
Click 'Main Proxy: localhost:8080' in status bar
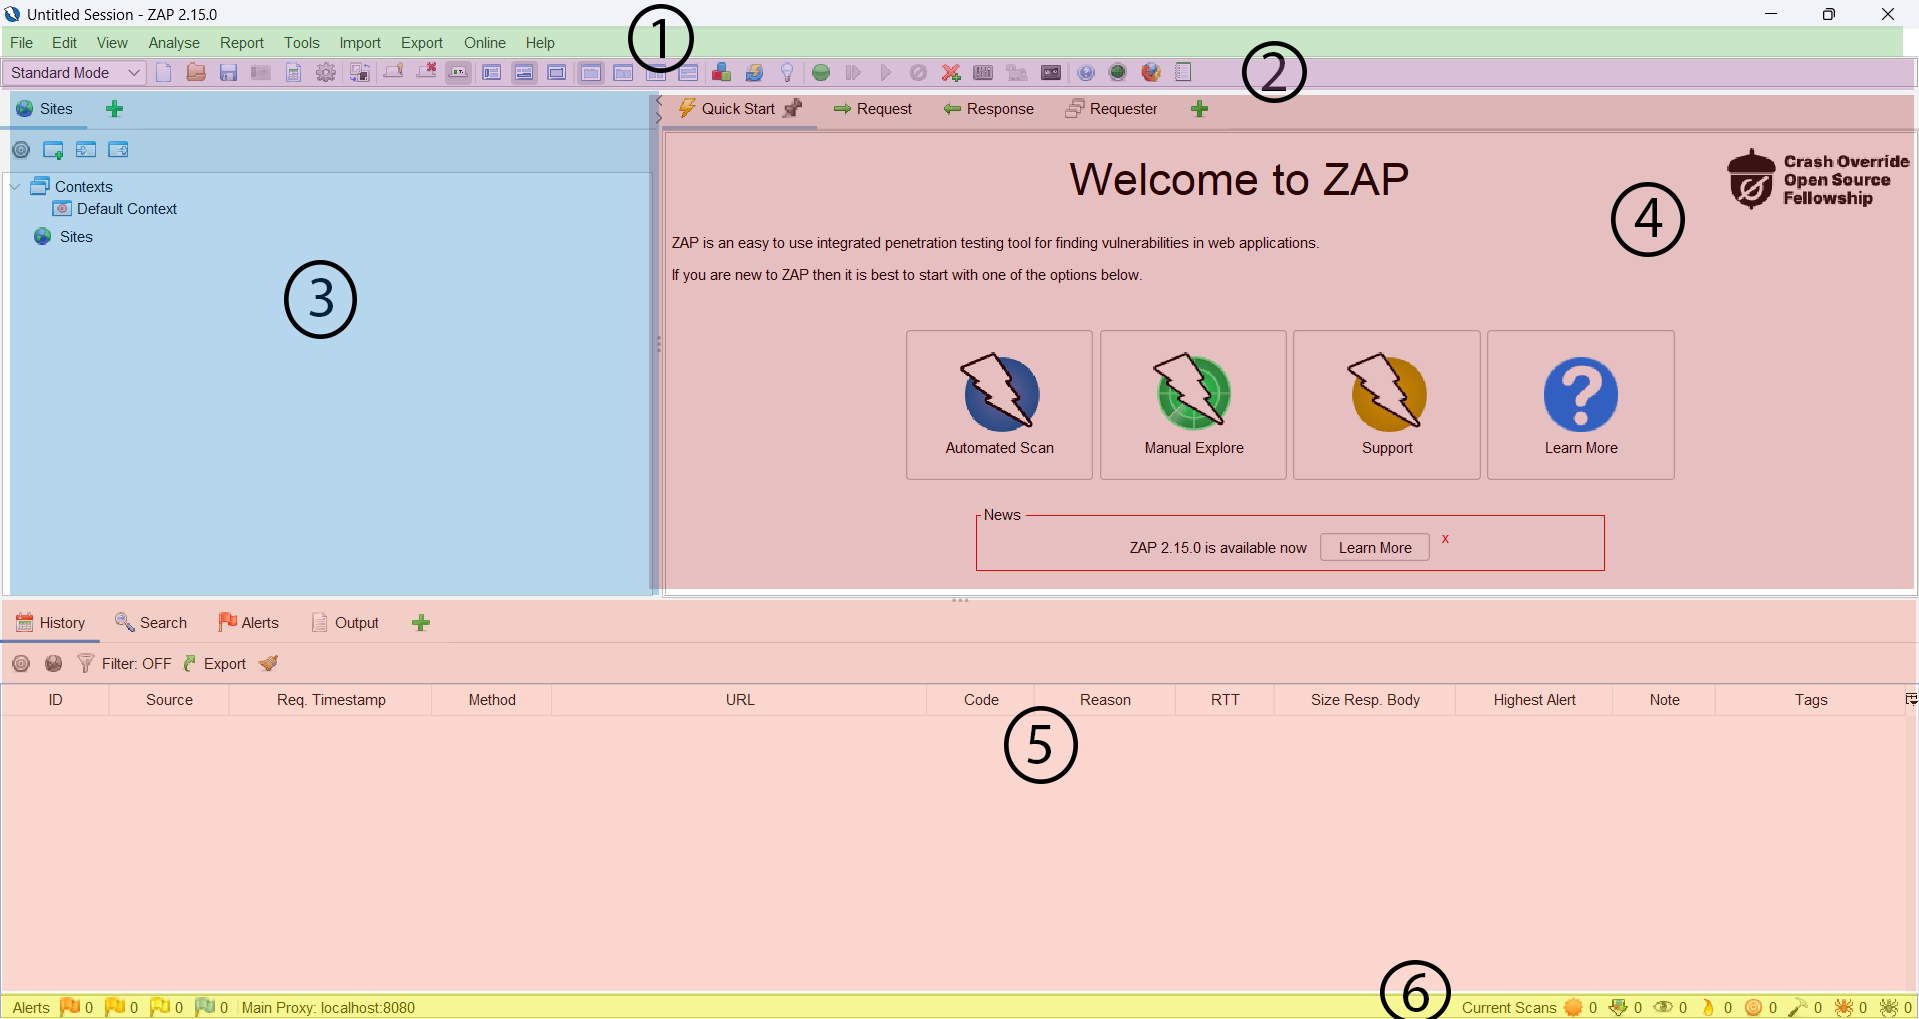328,1008
